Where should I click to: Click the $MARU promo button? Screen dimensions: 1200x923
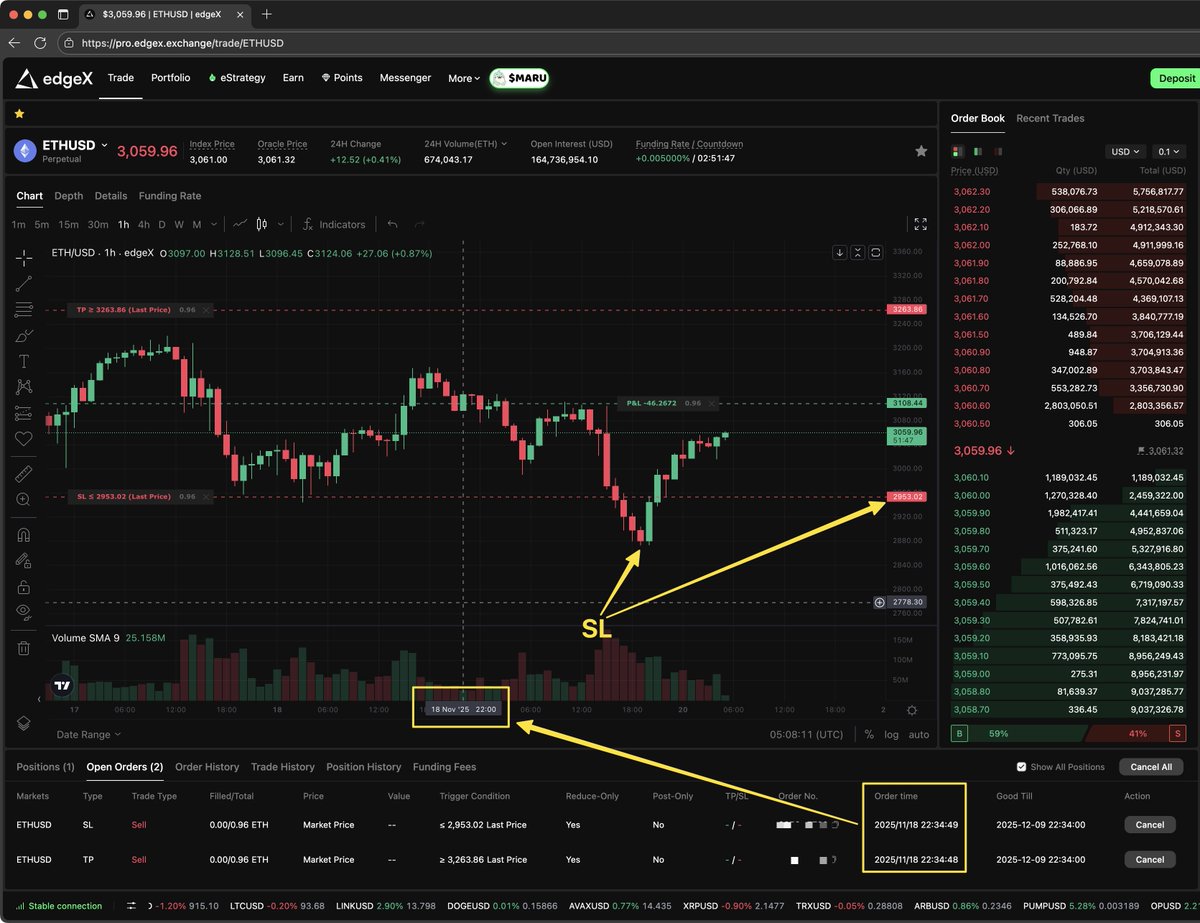coord(520,78)
